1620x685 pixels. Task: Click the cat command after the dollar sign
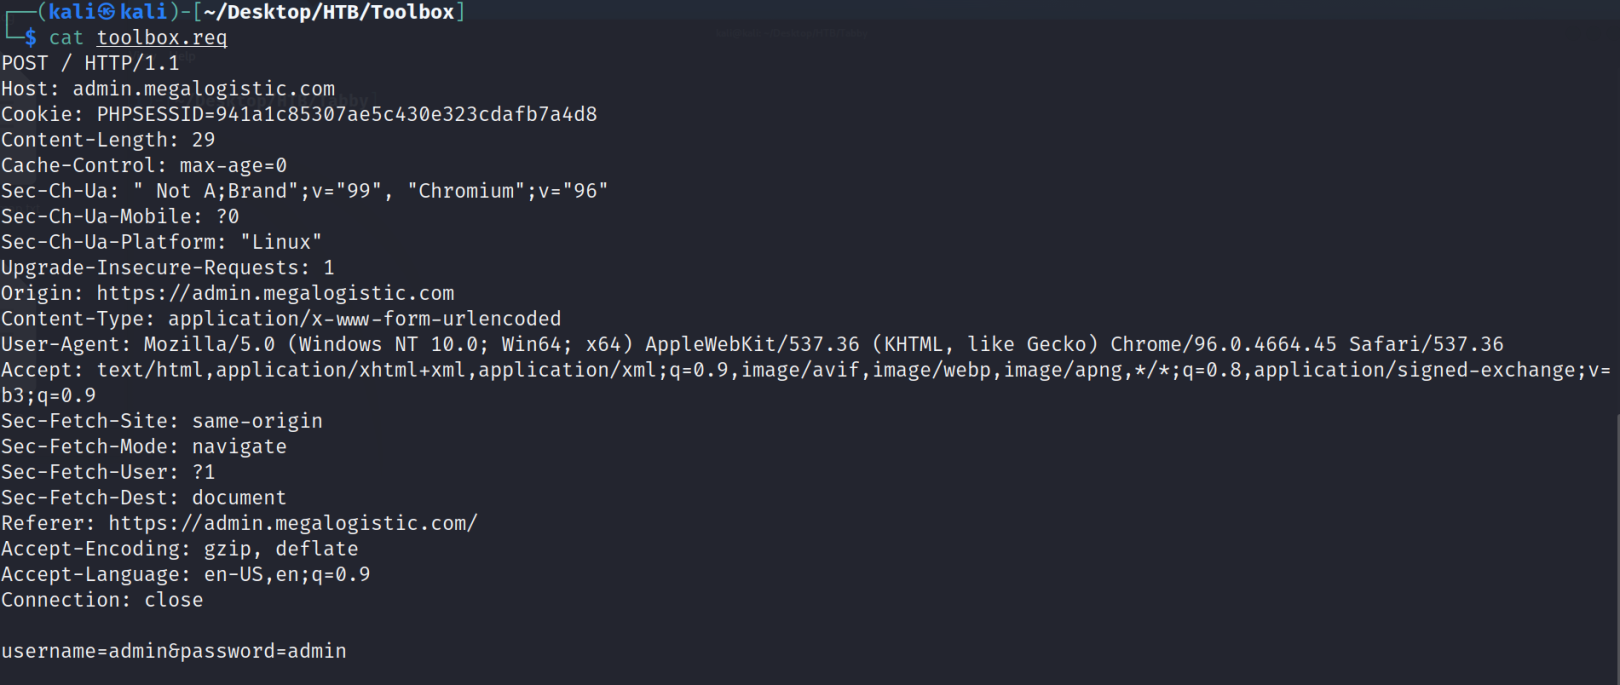(x=66, y=38)
